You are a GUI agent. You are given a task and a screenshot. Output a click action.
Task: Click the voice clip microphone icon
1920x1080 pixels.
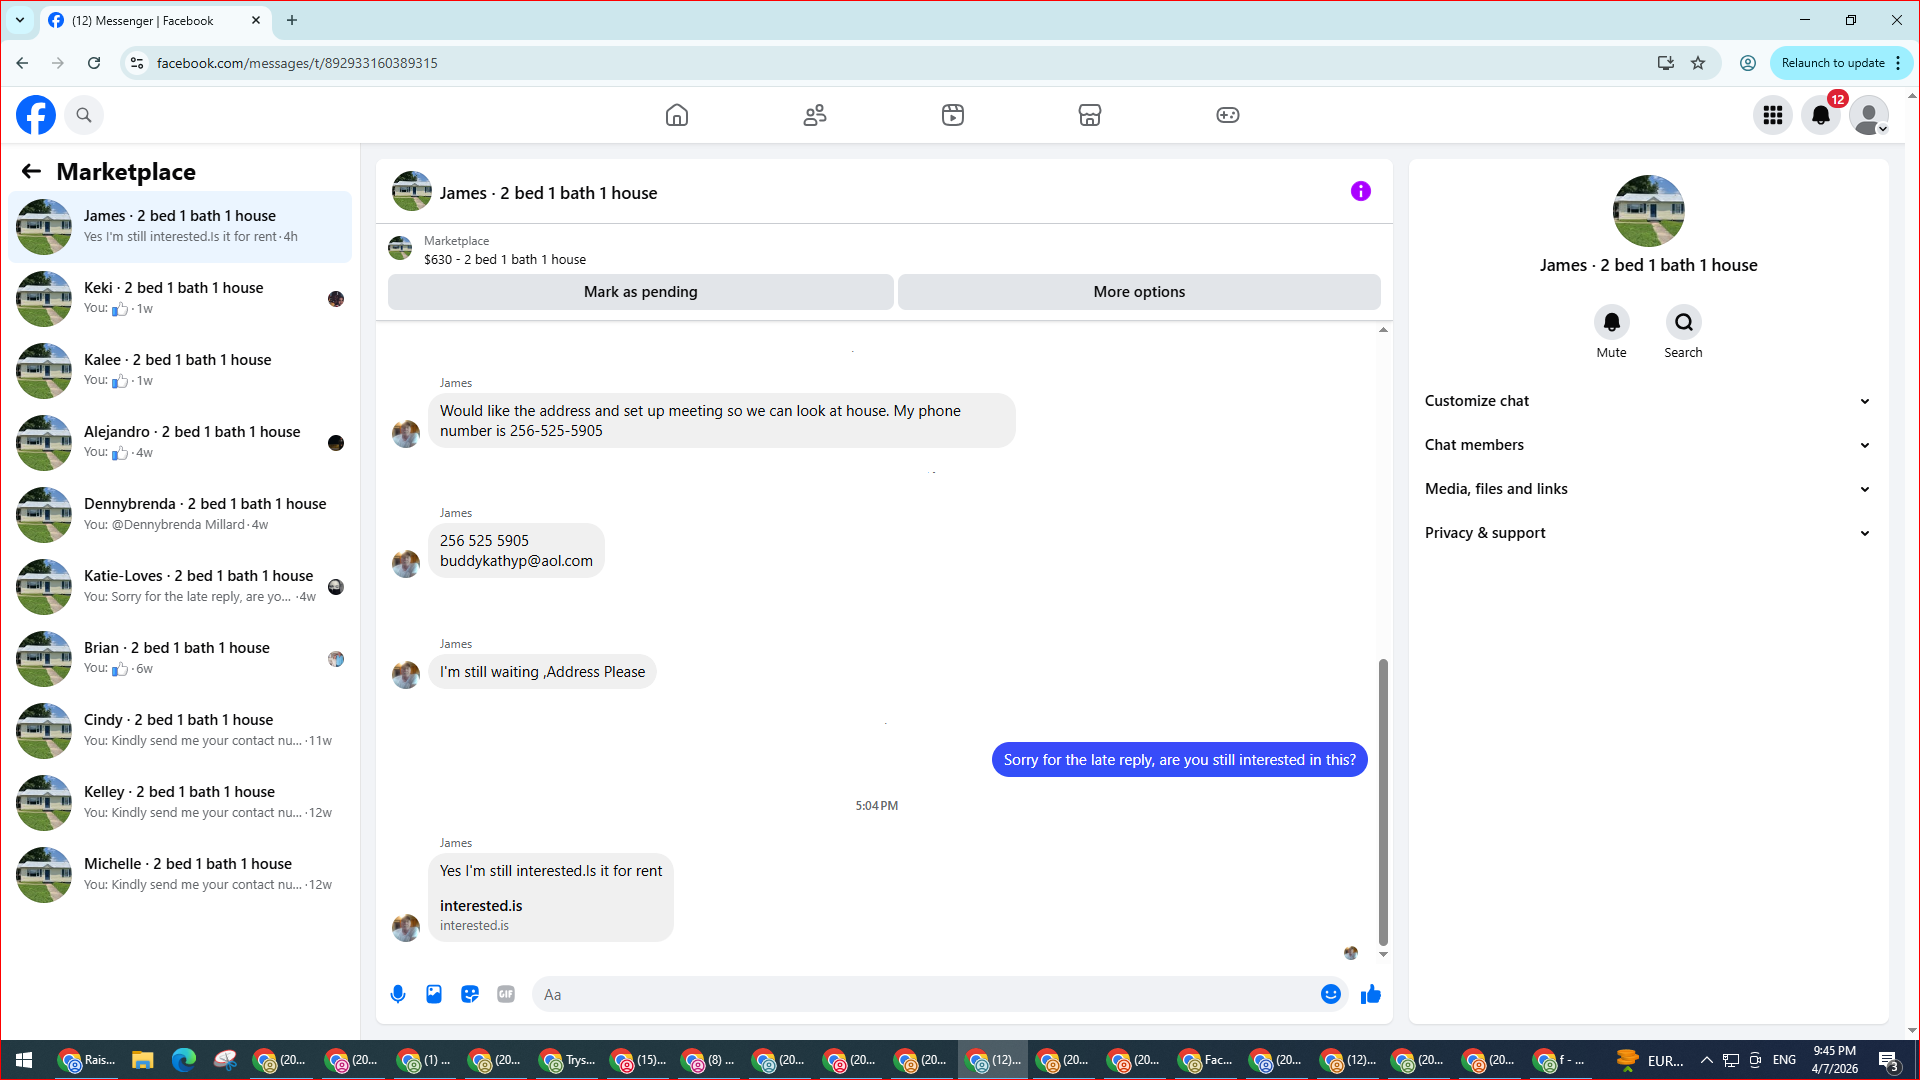[398, 994]
